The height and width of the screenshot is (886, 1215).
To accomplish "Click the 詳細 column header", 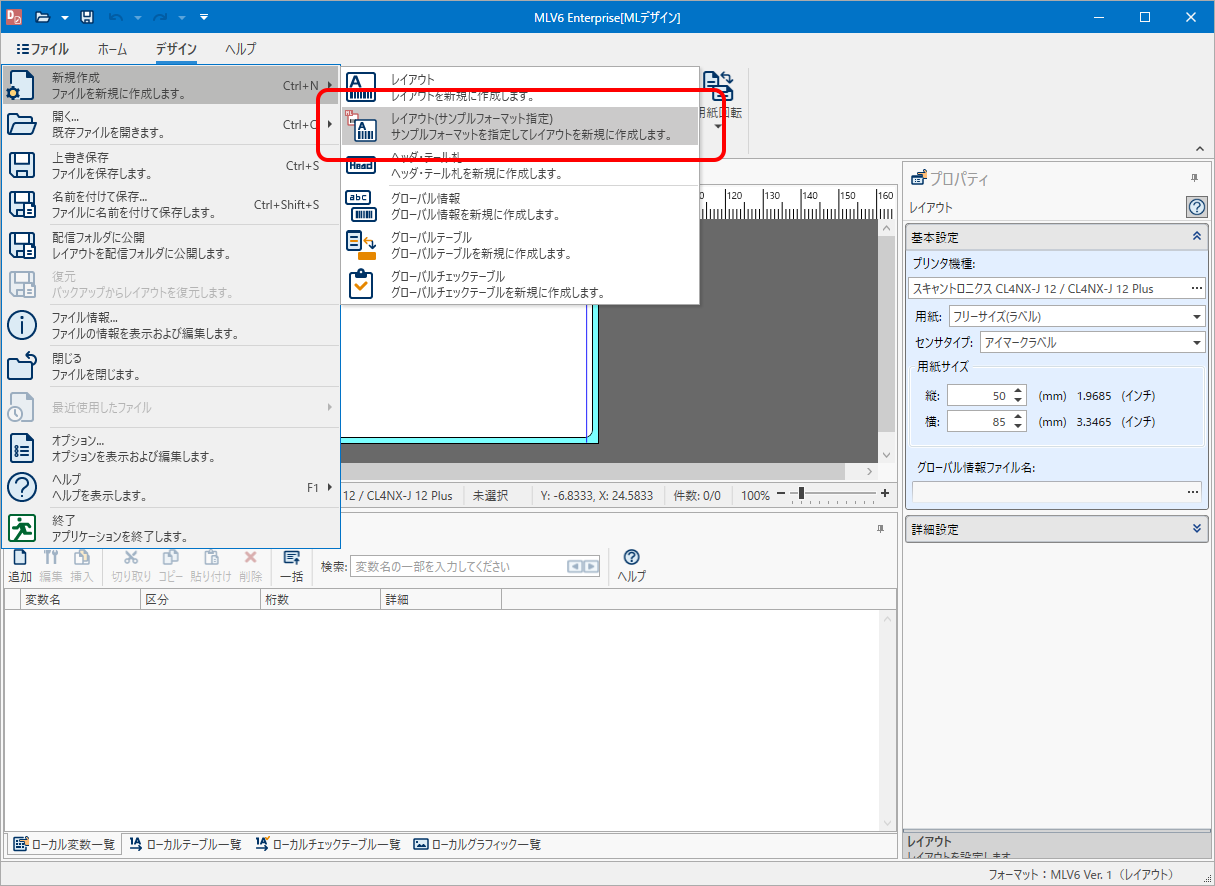I will [441, 599].
